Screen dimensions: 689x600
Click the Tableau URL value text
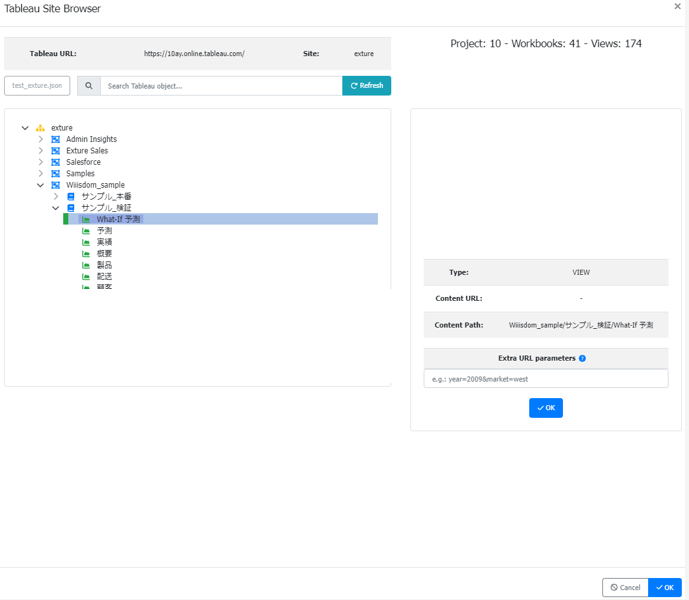click(x=194, y=54)
